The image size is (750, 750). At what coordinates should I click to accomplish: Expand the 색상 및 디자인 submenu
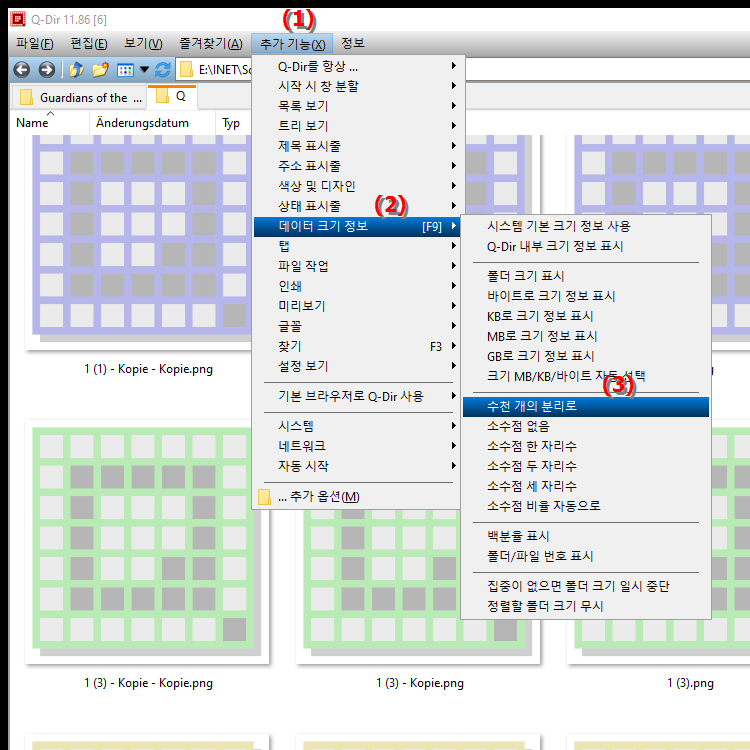pos(356,186)
